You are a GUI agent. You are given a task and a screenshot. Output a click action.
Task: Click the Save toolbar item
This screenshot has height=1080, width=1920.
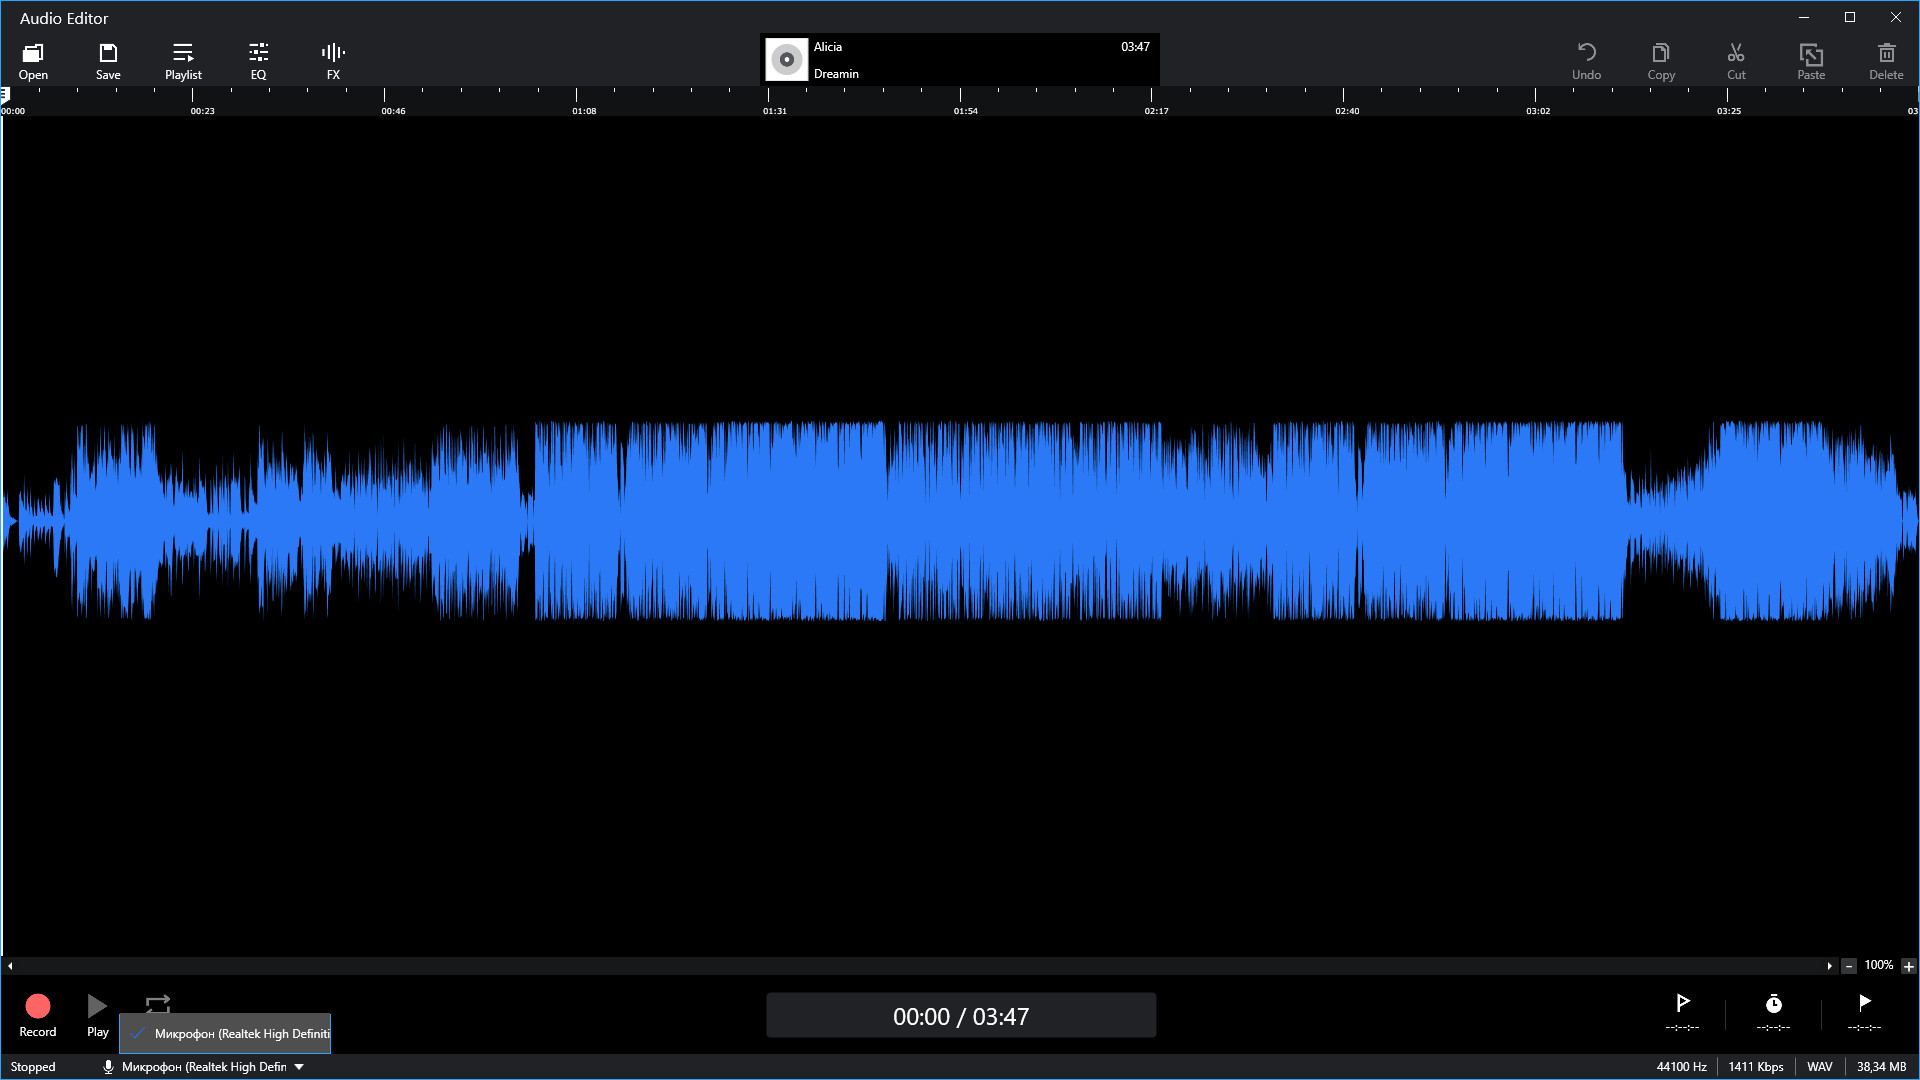pyautogui.click(x=108, y=59)
